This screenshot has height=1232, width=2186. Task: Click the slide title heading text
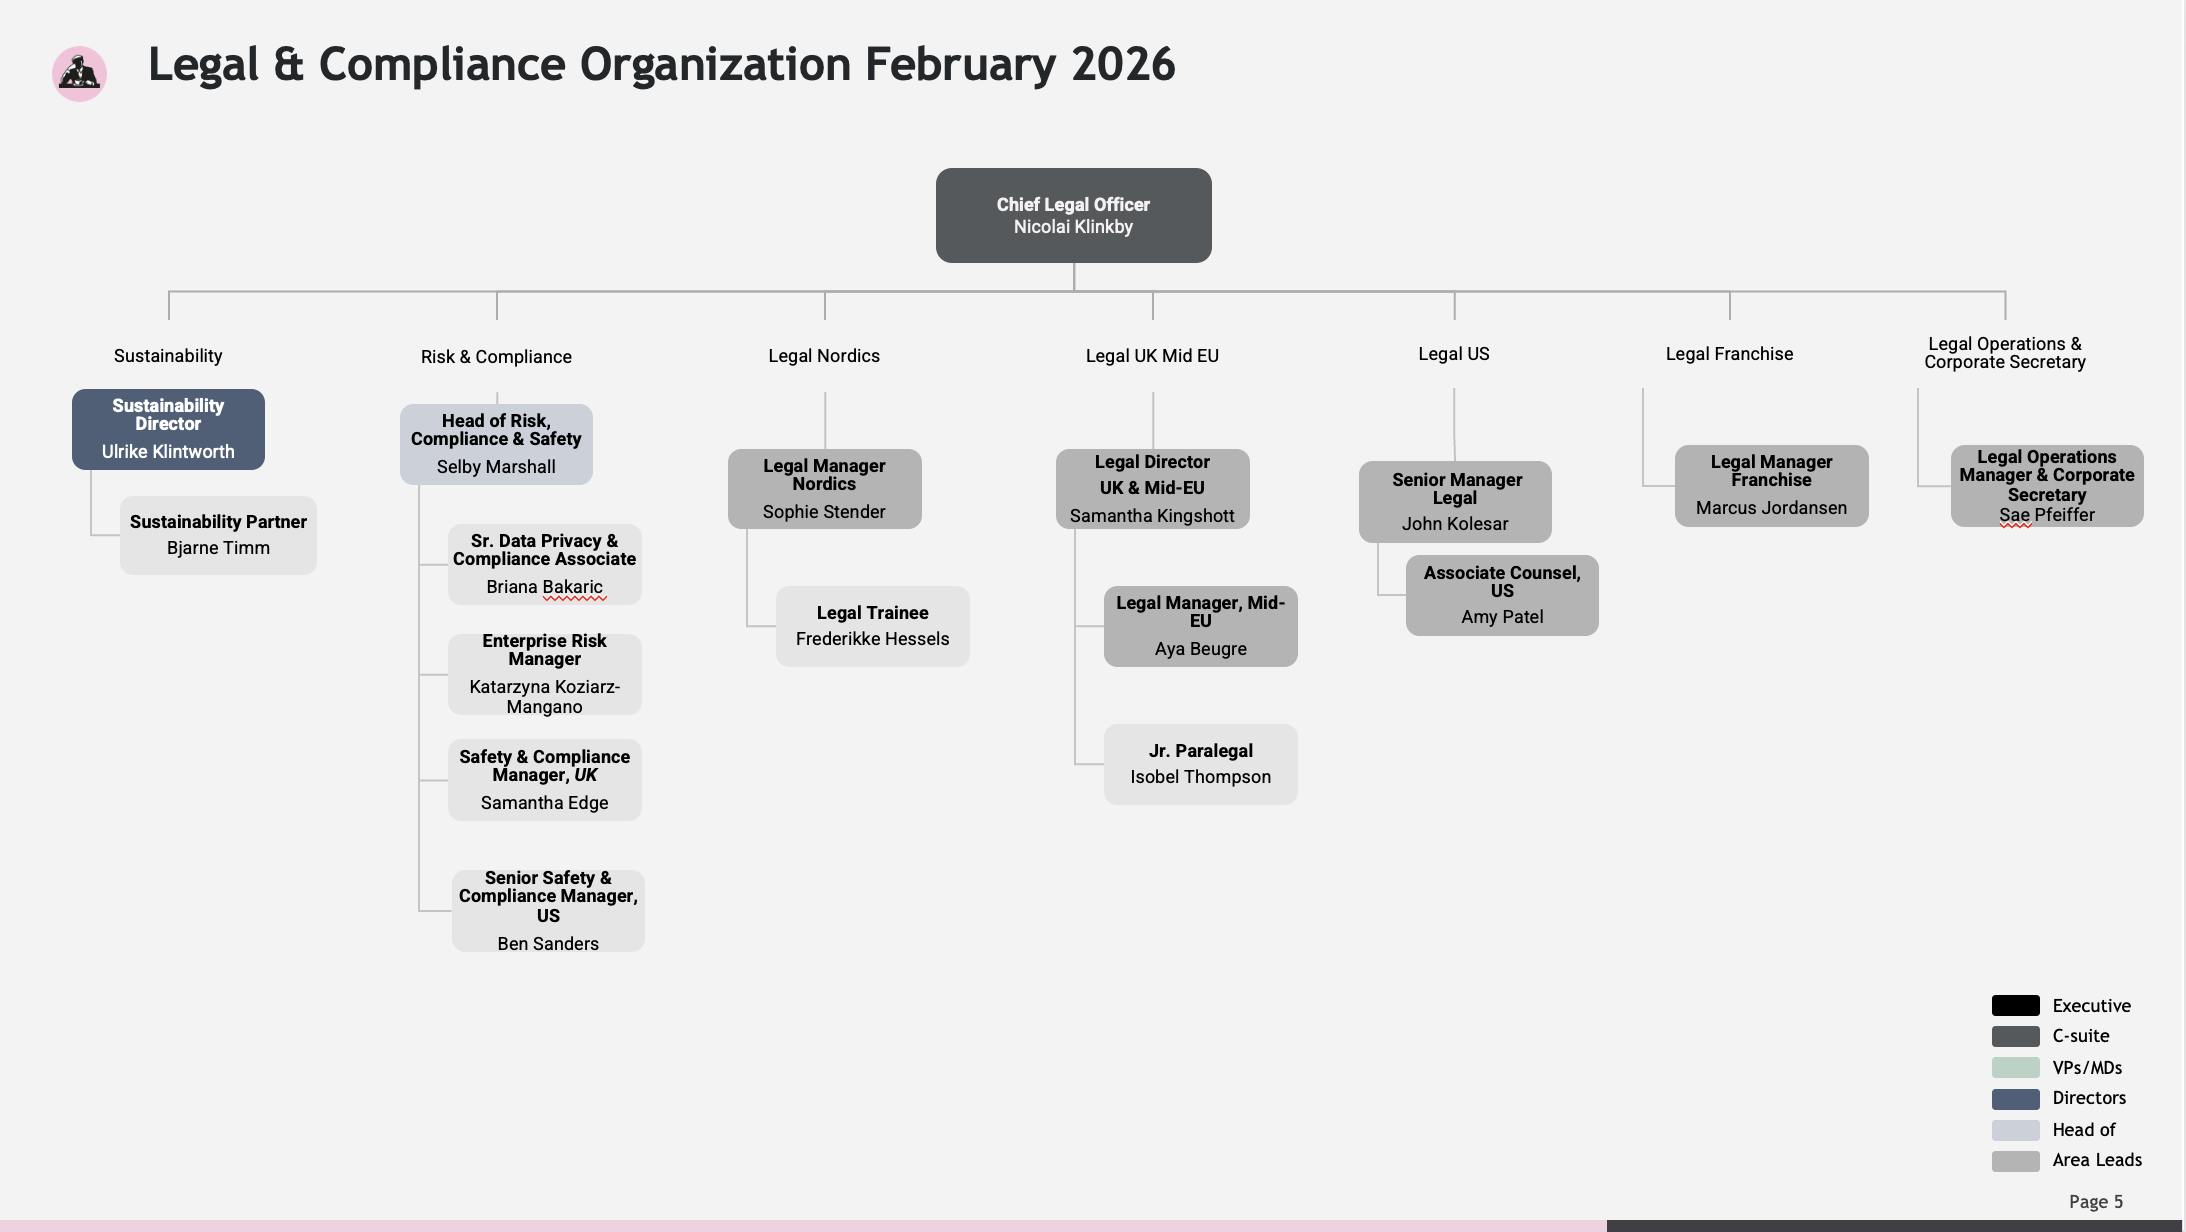click(x=661, y=64)
